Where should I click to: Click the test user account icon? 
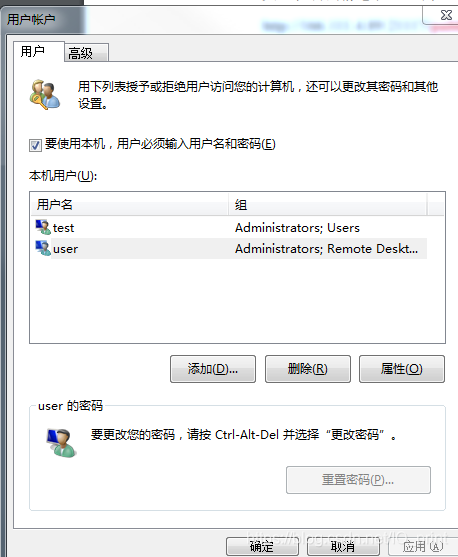[x=43, y=227]
